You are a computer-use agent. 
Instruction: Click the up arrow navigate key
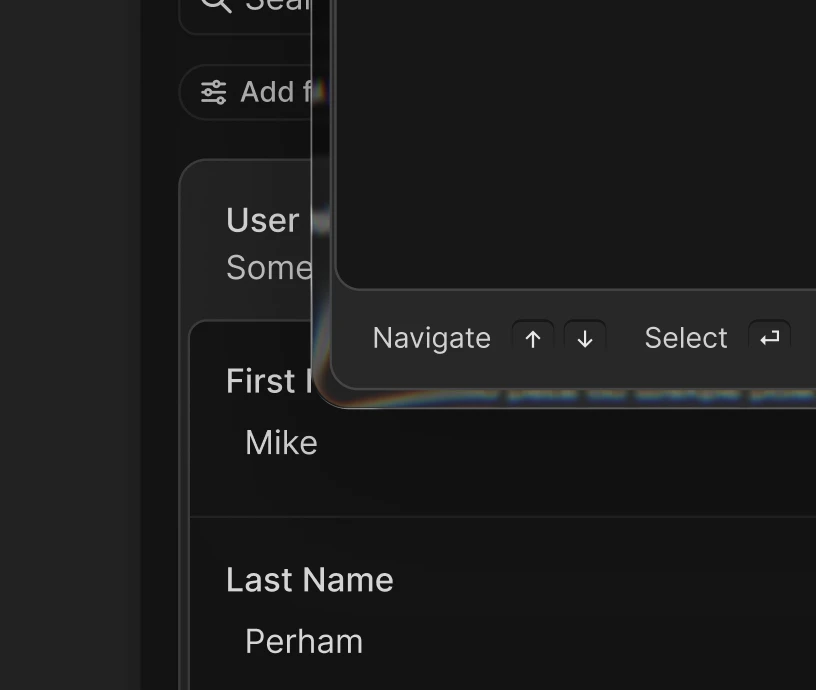532,339
